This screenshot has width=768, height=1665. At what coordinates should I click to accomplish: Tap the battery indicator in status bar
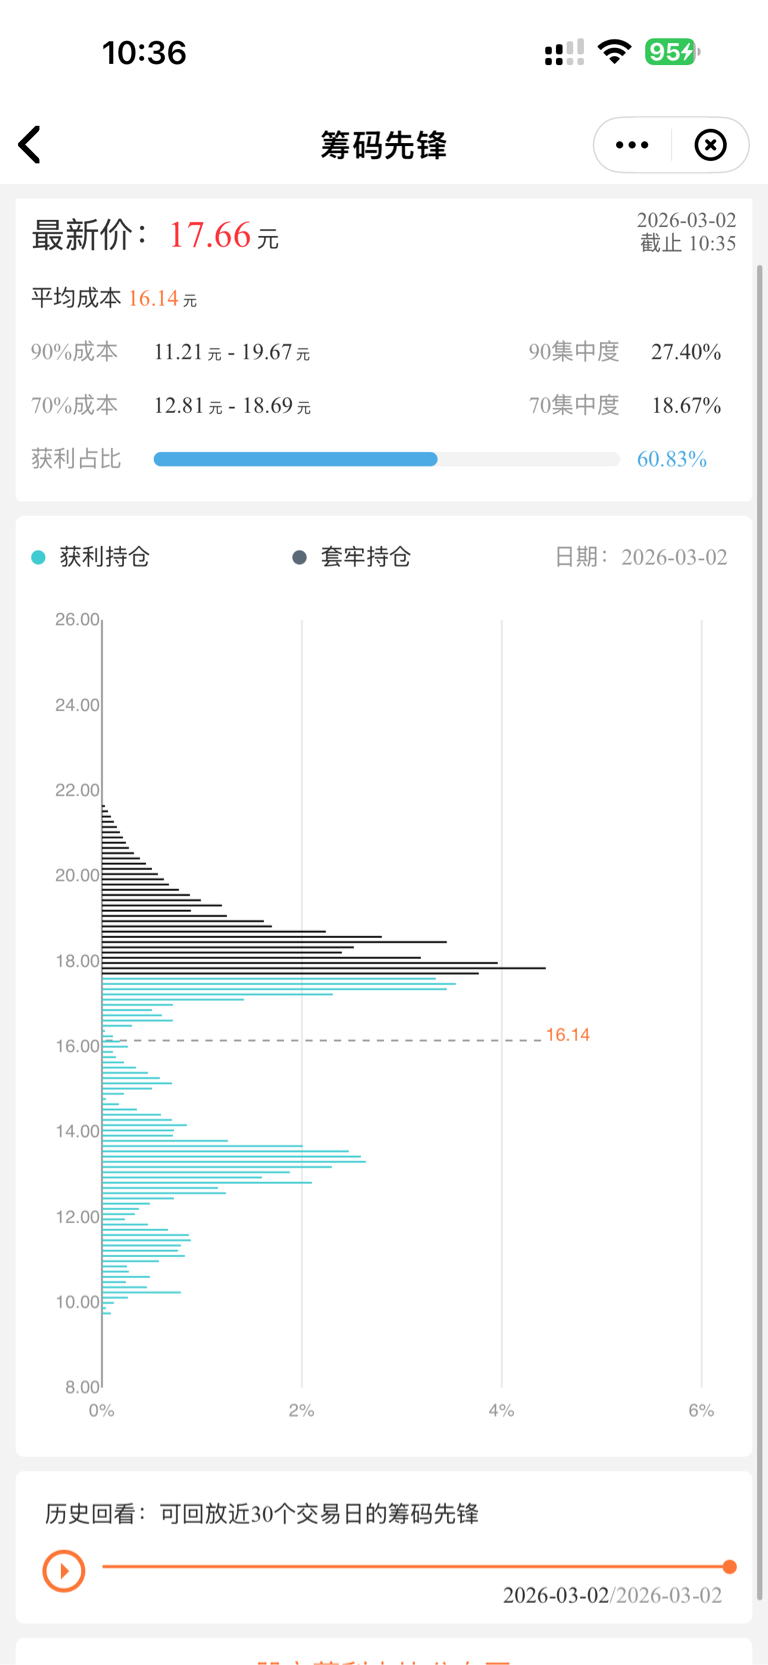[x=672, y=52]
